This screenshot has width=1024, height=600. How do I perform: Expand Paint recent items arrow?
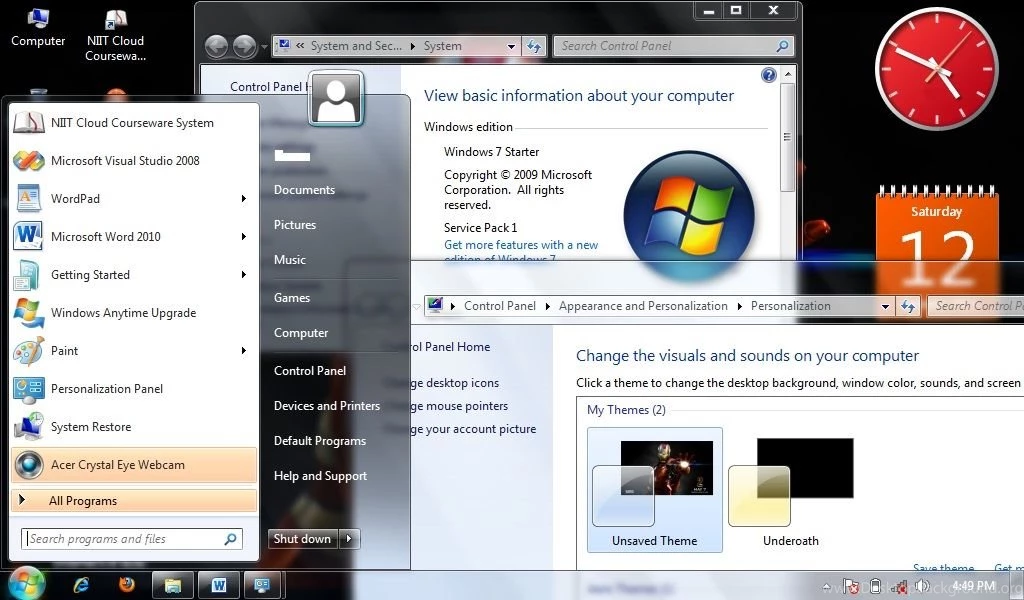click(x=244, y=351)
